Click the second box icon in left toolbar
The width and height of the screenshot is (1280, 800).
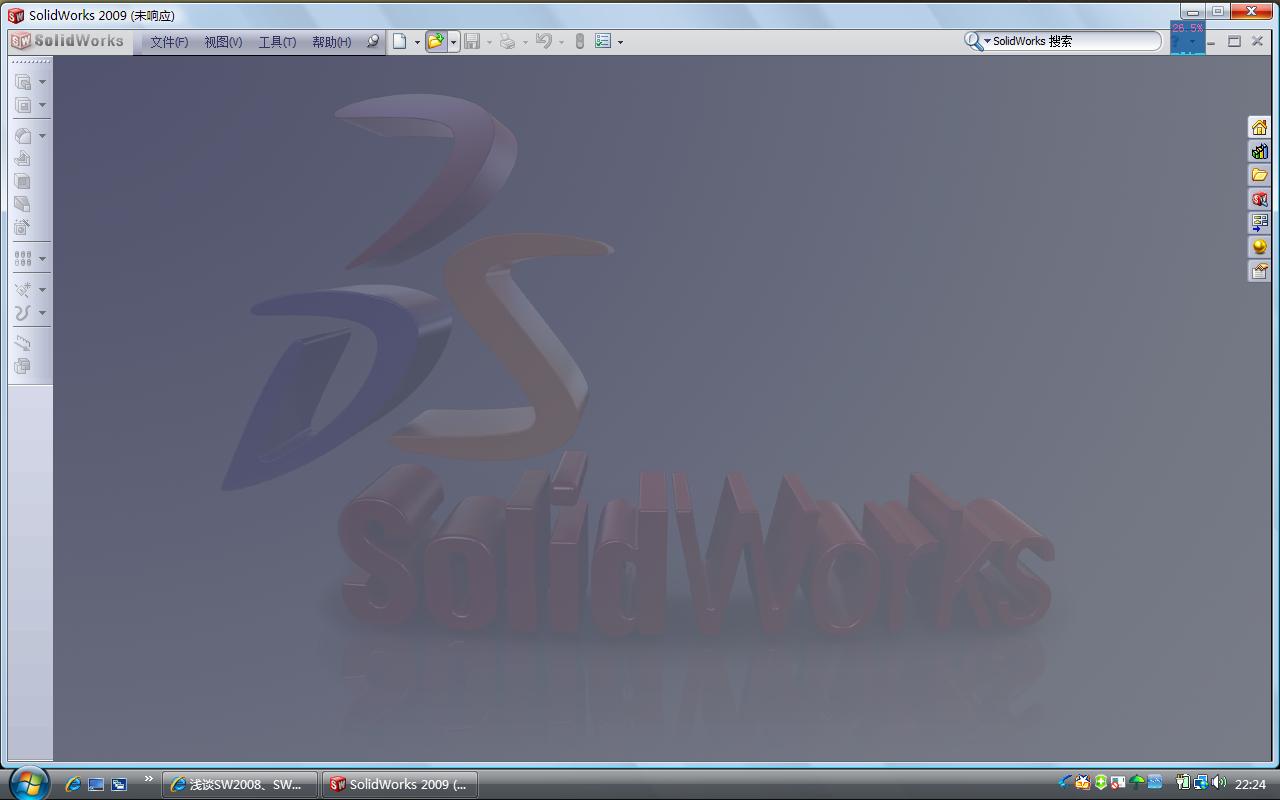click(x=23, y=105)
